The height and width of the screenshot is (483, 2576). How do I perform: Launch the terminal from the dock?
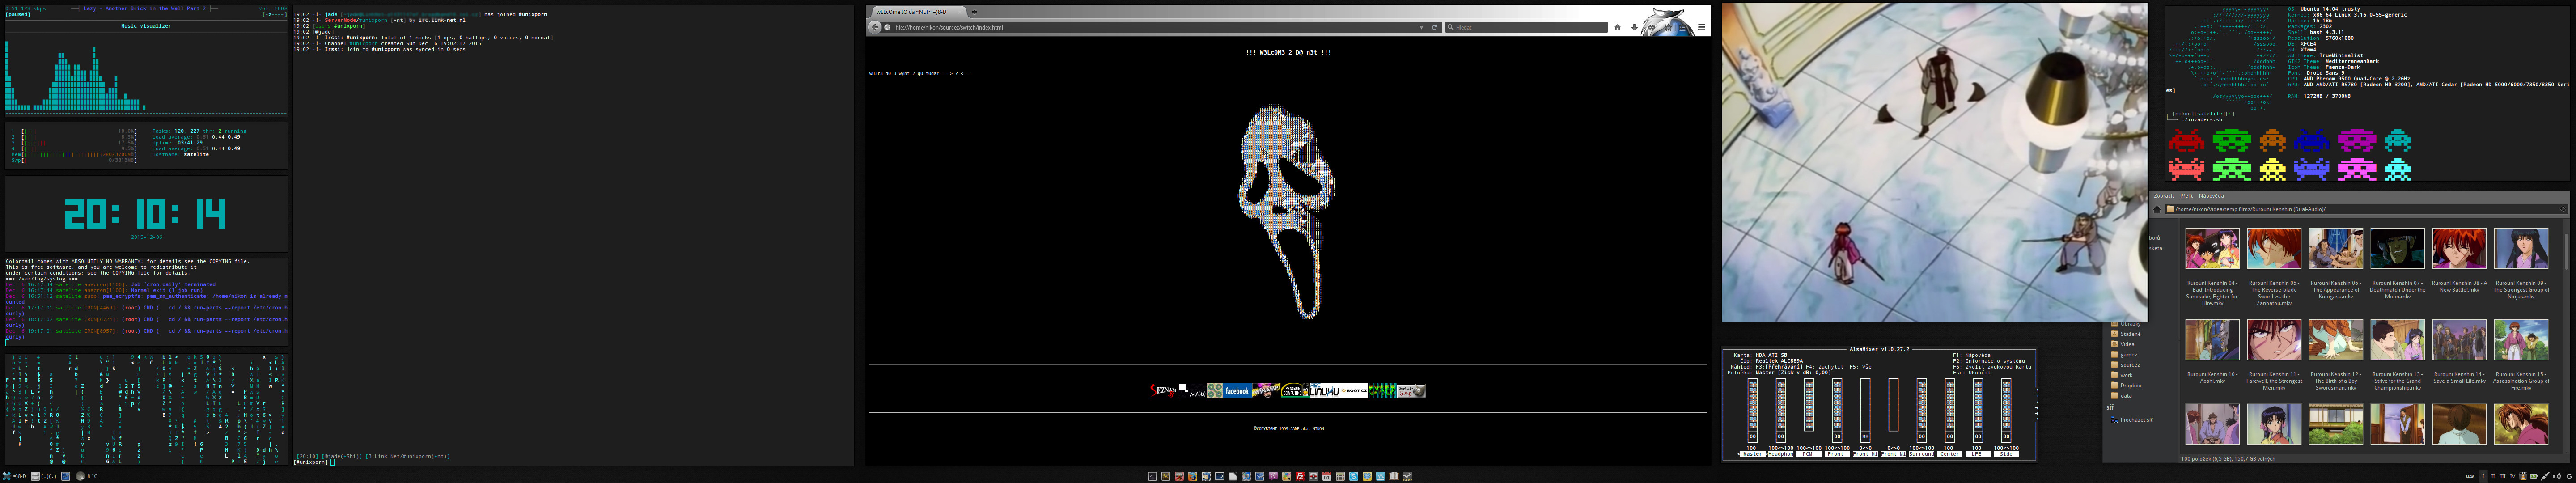click(1152, 476)
